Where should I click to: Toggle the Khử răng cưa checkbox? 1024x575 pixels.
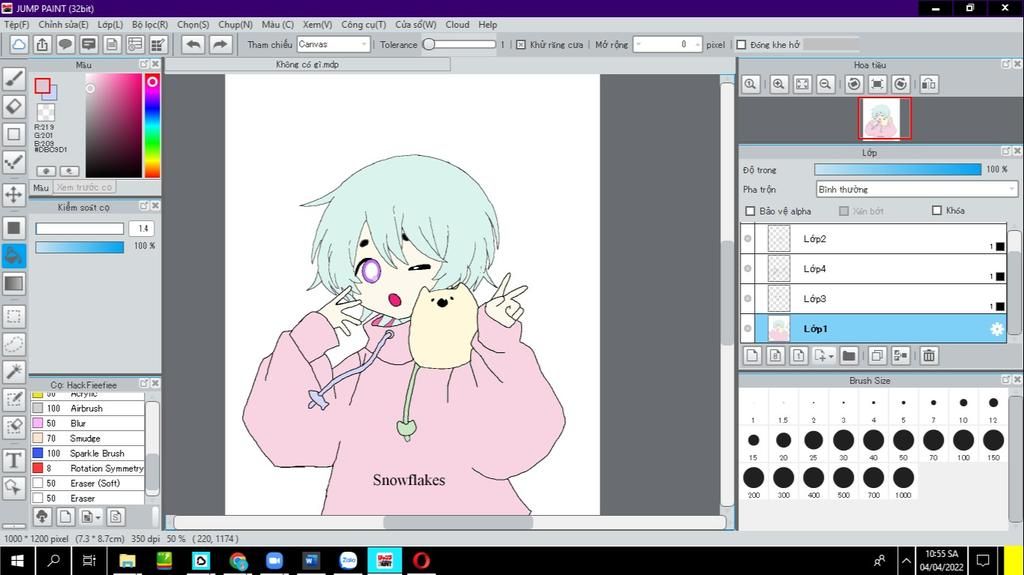(520, 44)
